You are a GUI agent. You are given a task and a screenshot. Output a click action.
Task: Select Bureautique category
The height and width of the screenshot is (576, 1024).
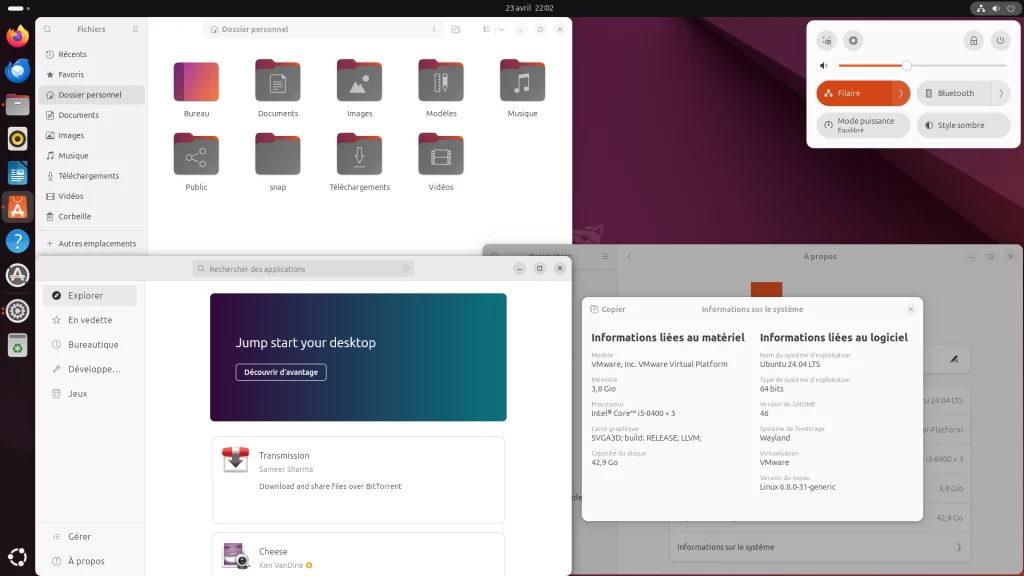(89, 344)
